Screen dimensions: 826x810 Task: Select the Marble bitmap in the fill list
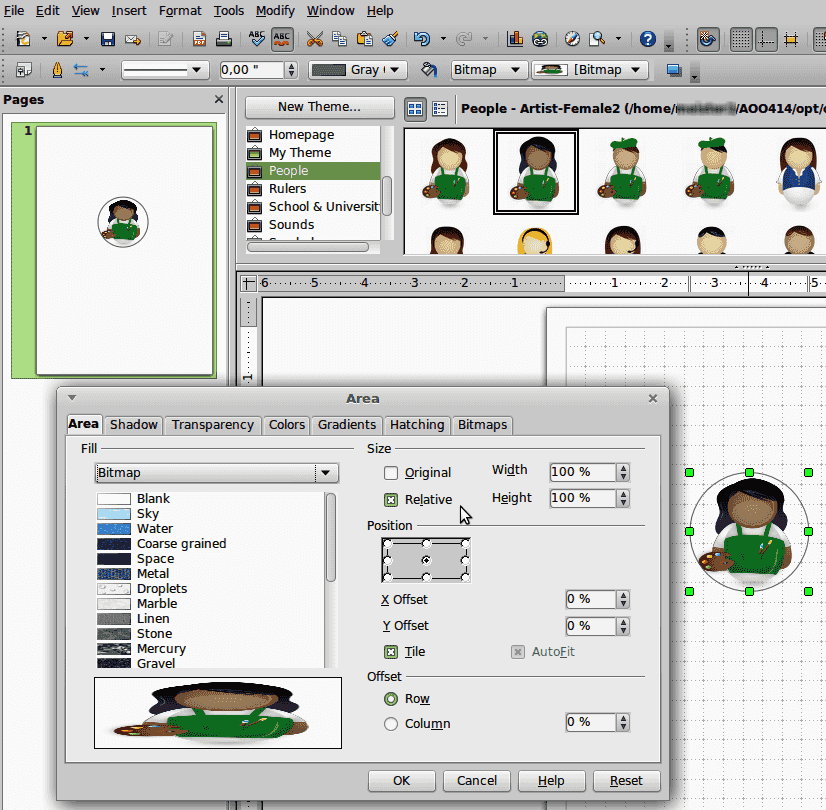(160, 603)
